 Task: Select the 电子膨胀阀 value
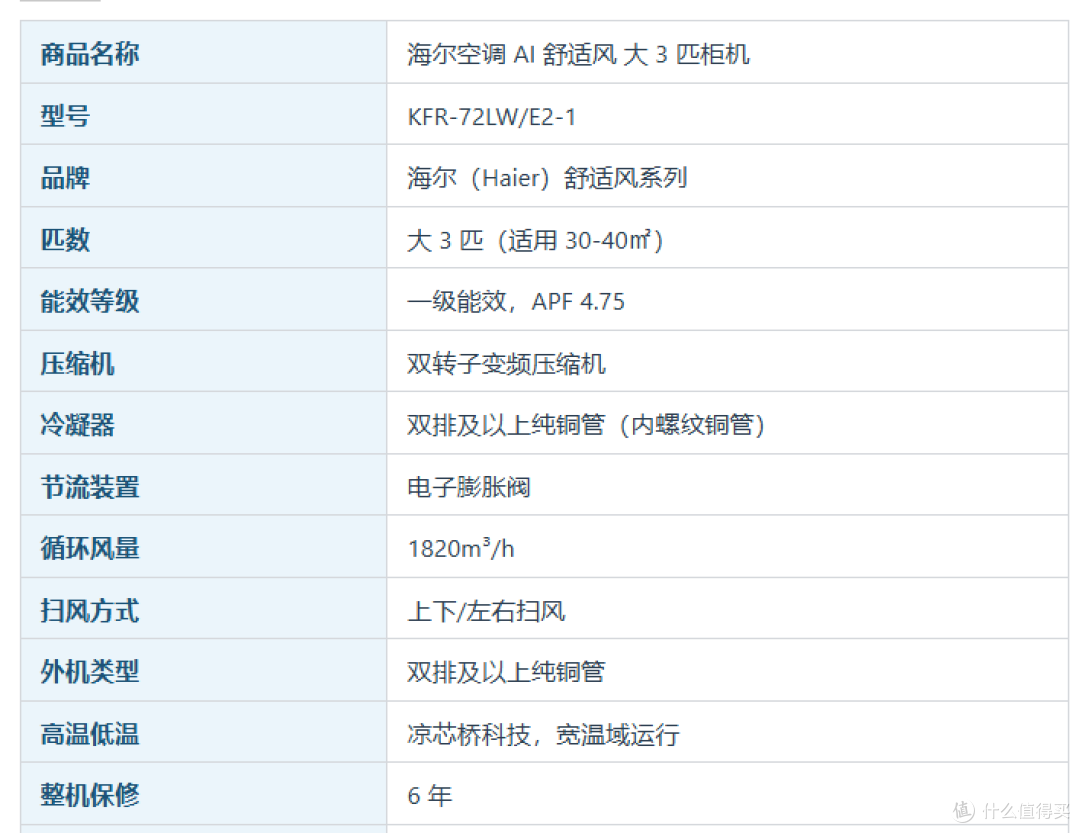tap(469, 487)
